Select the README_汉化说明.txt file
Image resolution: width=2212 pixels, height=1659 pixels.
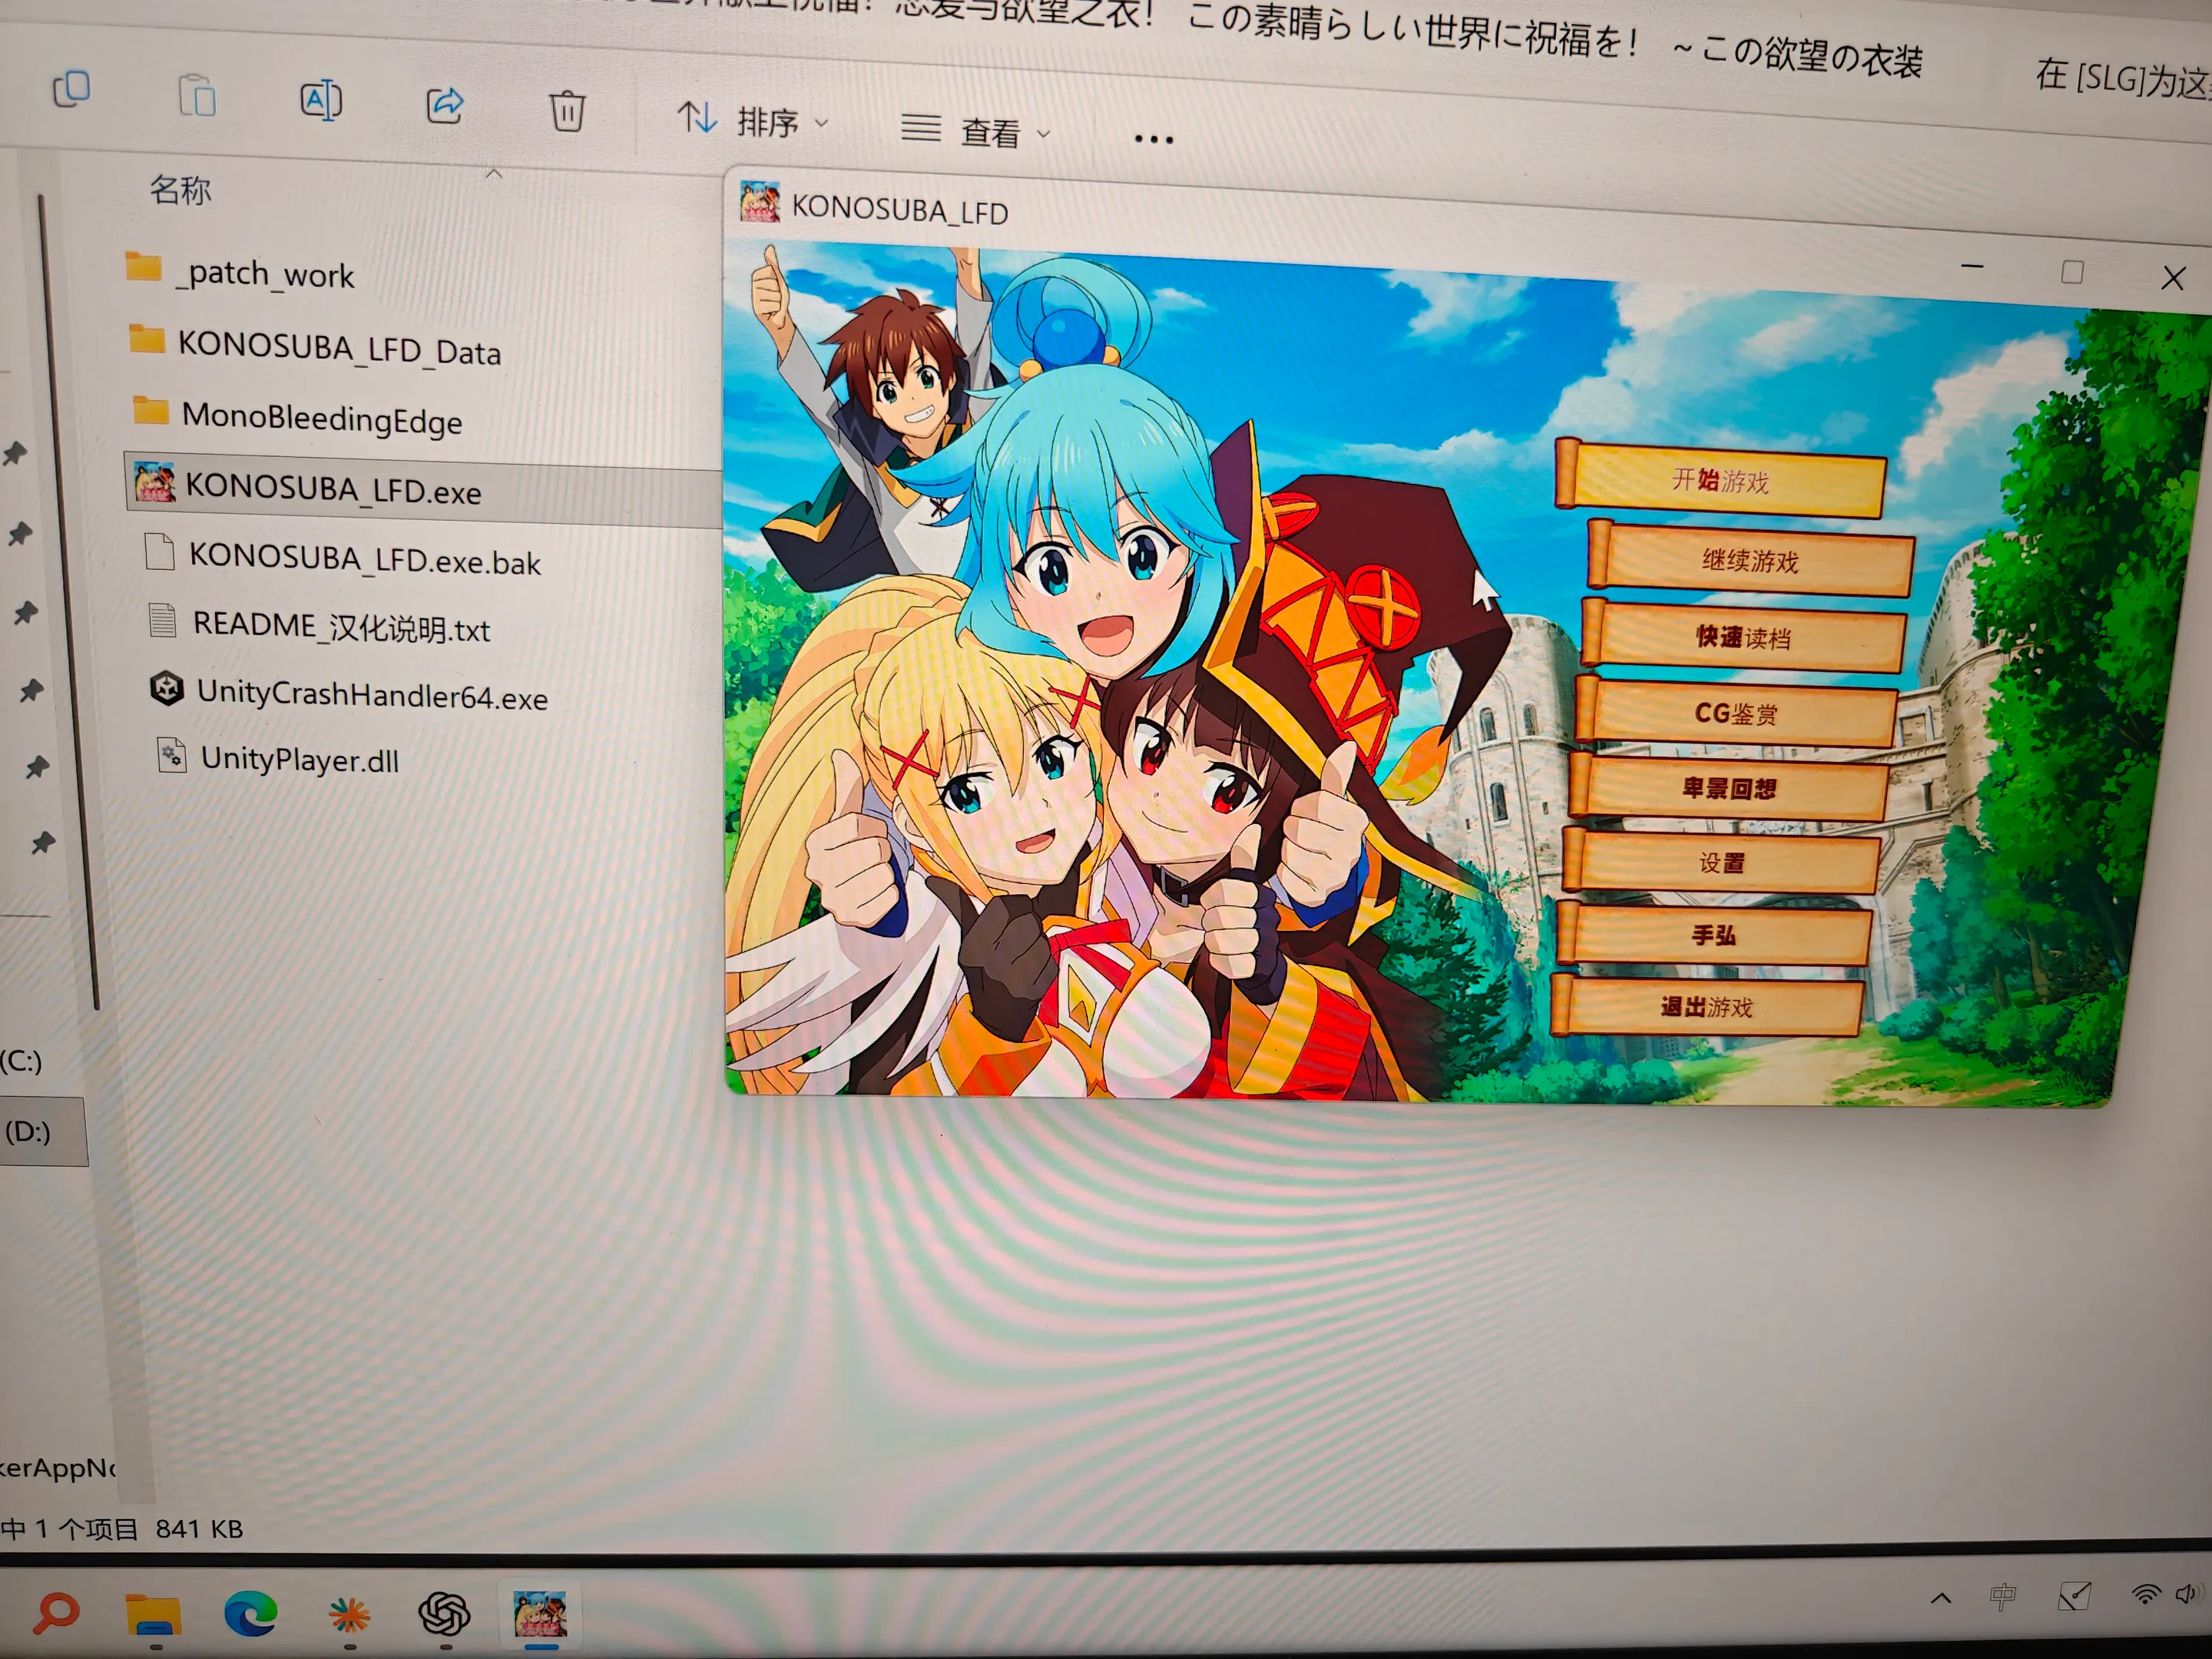(x=319, y=625)
